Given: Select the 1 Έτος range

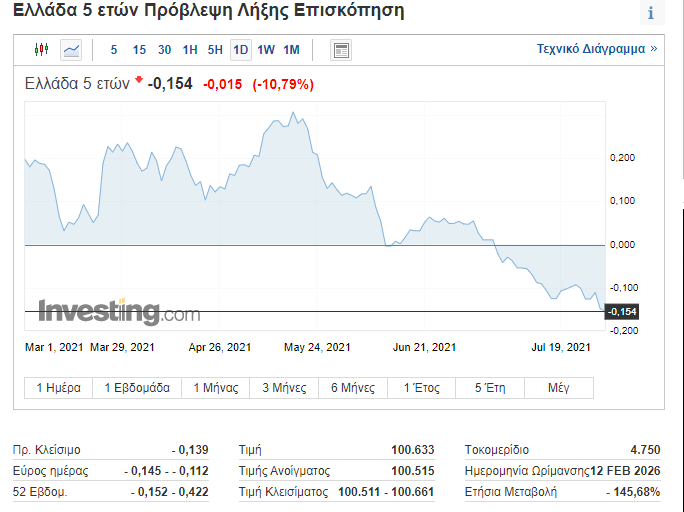Looking at the screenshot, I should click(x=422, y=388).
